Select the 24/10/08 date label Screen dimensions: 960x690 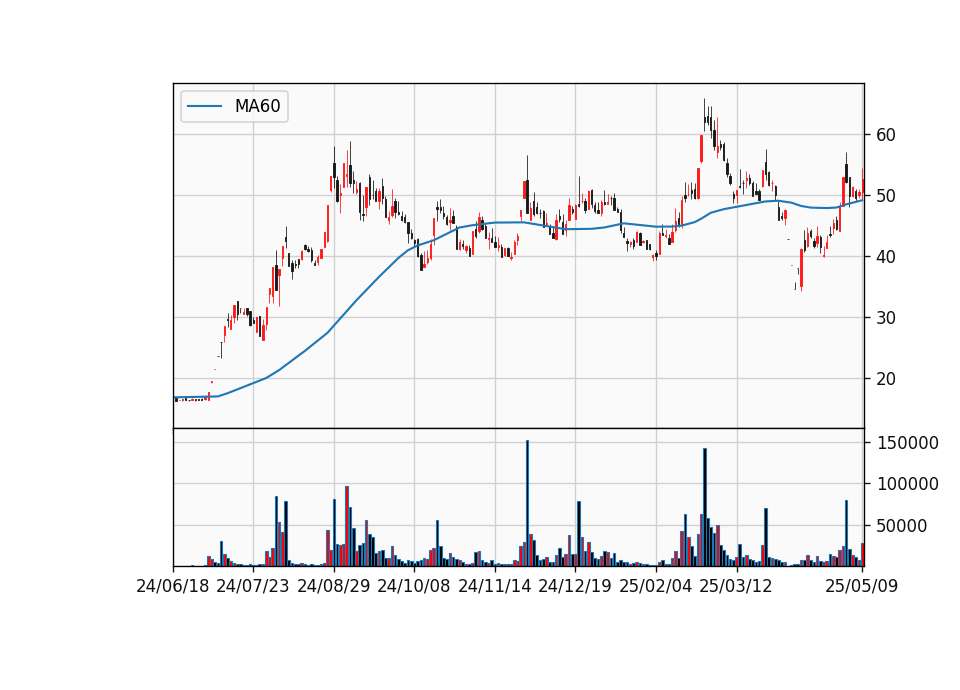(x=414, y=586)
